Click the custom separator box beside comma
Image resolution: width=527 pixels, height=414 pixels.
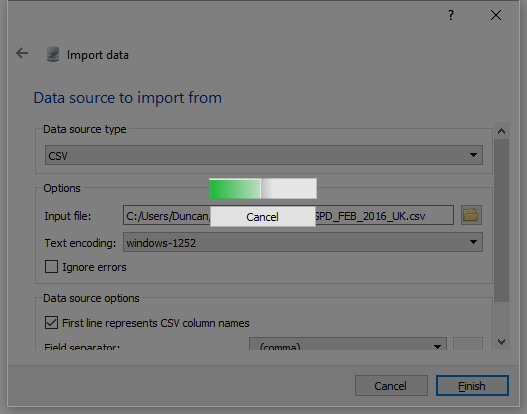coord(468,344)
